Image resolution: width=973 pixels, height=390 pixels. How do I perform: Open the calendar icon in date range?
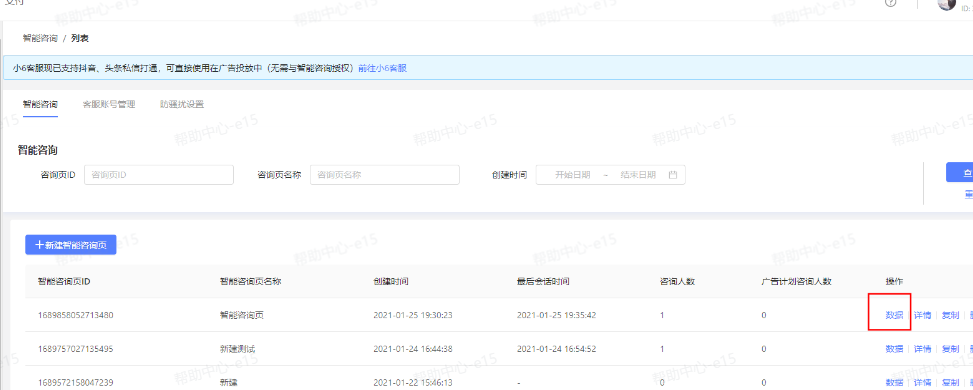pos(673,175)
